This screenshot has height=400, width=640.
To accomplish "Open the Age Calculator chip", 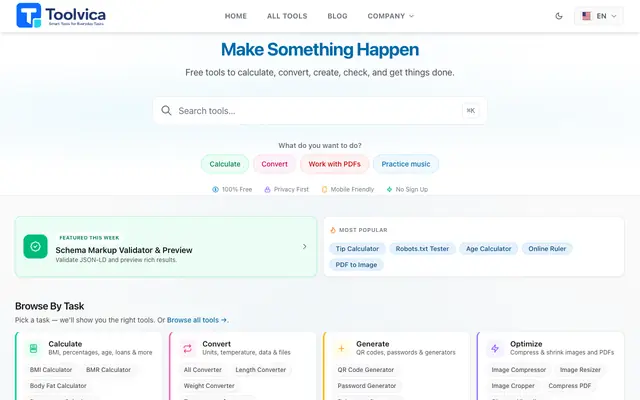I will 489,249.
